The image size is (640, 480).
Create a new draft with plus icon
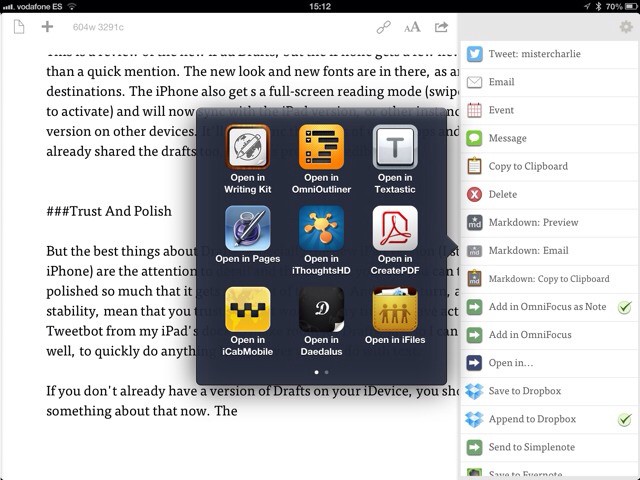tap(47, 27)
